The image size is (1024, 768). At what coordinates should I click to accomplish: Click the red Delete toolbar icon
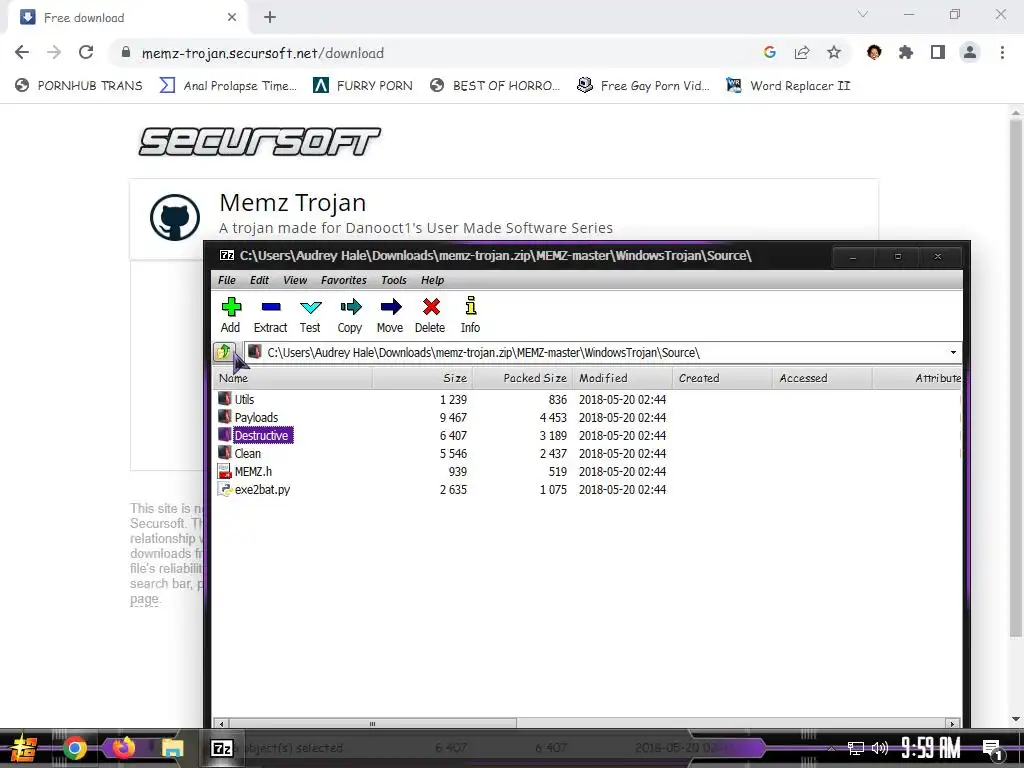pyautogui.click(x=430, y=315)
